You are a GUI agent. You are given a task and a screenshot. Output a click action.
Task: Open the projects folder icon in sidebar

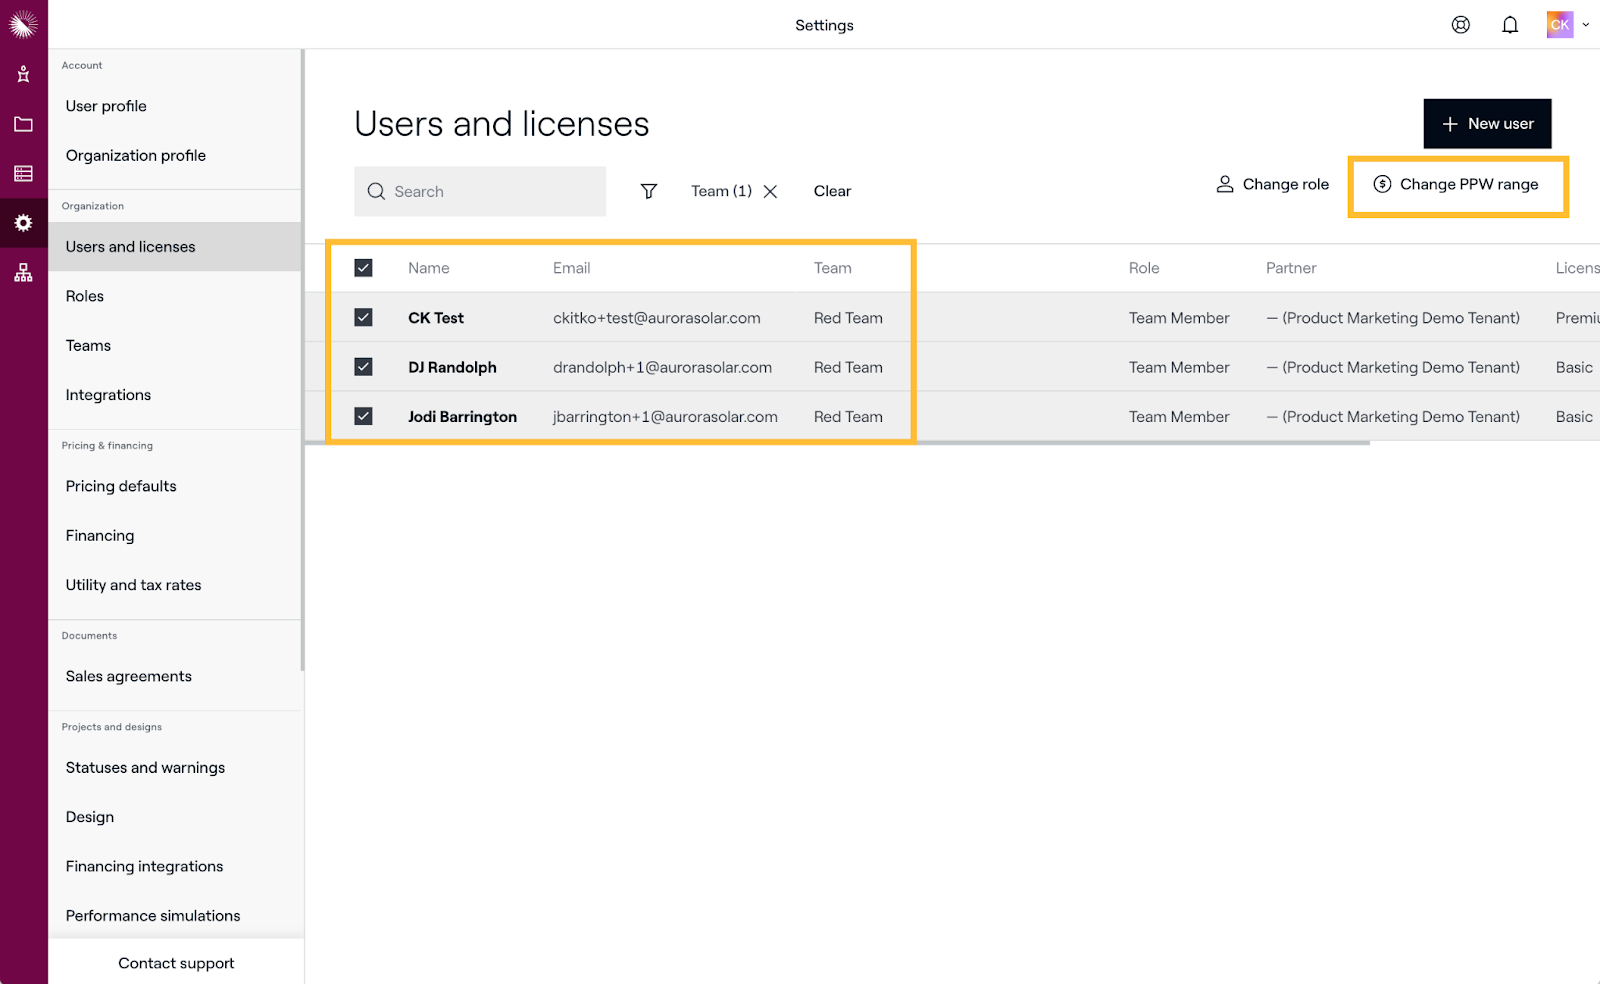tap(23, 124)
